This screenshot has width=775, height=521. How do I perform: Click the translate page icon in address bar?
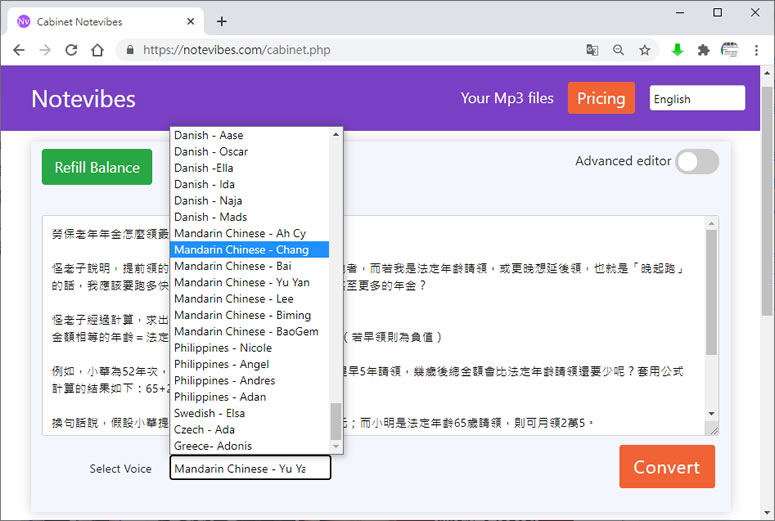[593, 50]
